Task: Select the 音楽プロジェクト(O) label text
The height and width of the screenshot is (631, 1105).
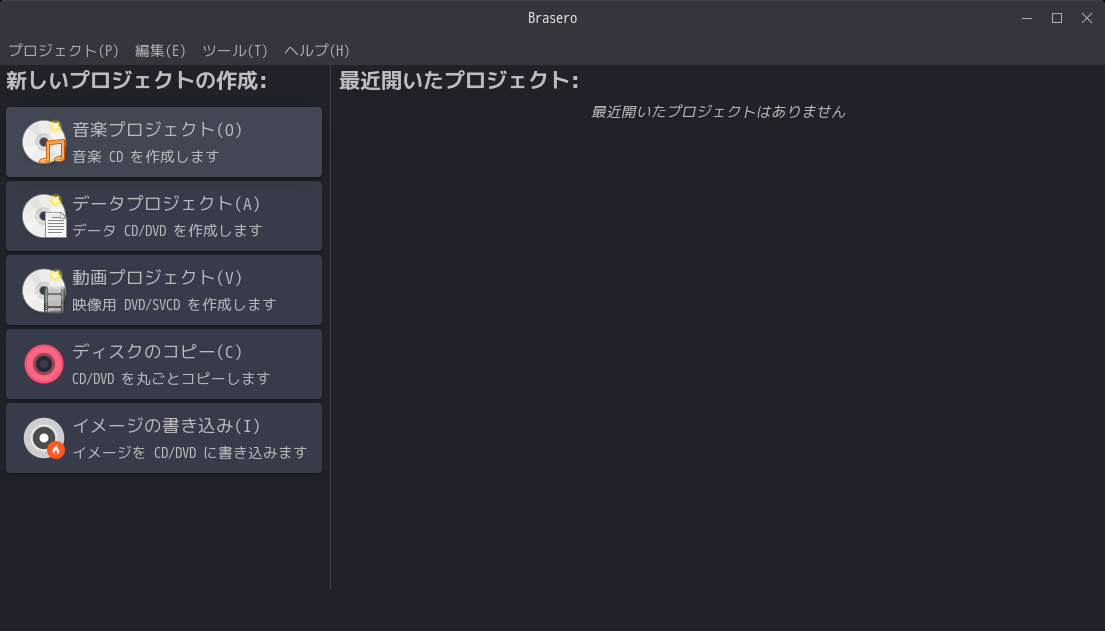Action: (157, 130)
